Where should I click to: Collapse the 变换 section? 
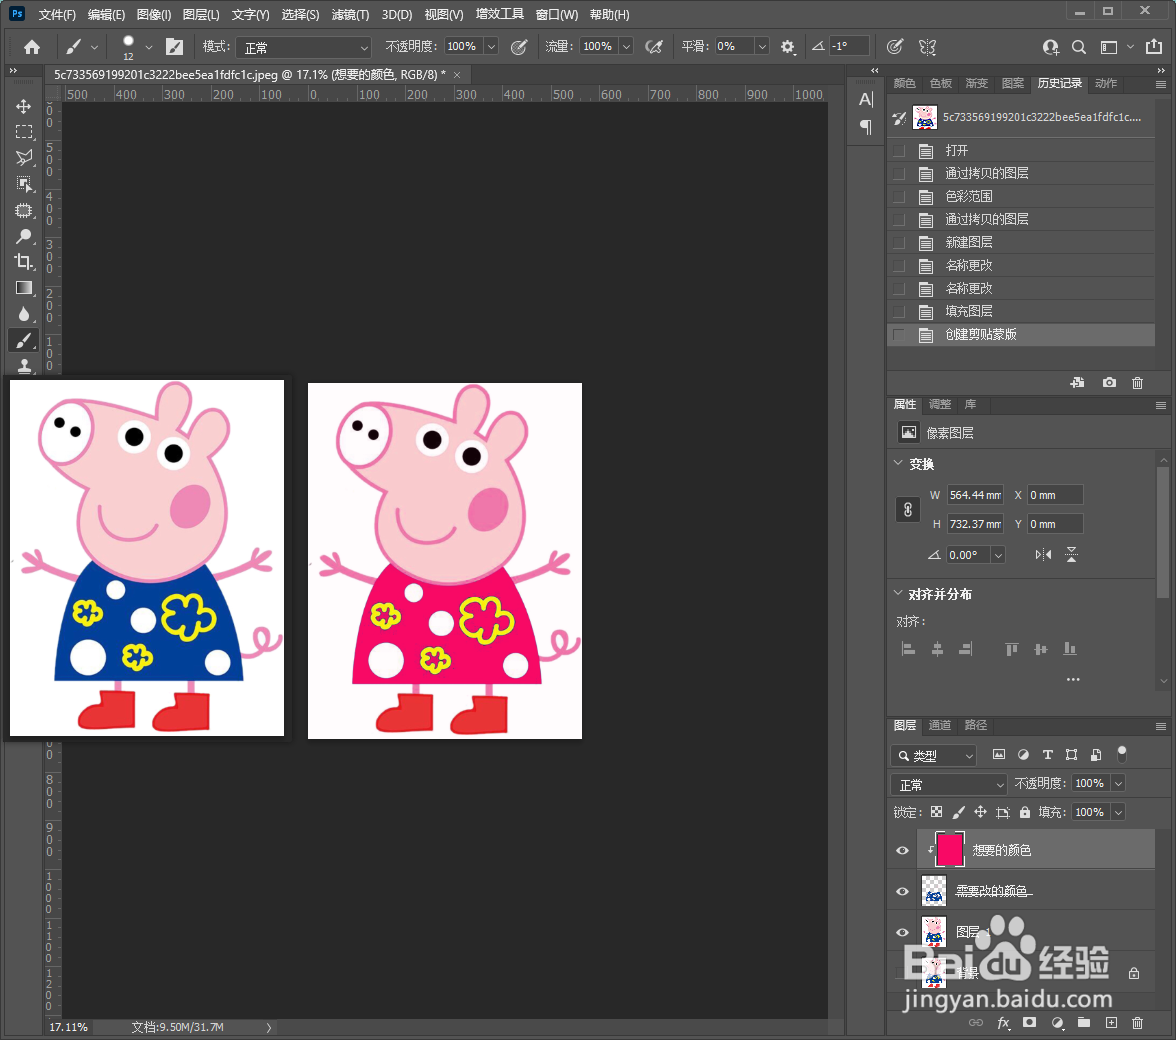[898, 463]
